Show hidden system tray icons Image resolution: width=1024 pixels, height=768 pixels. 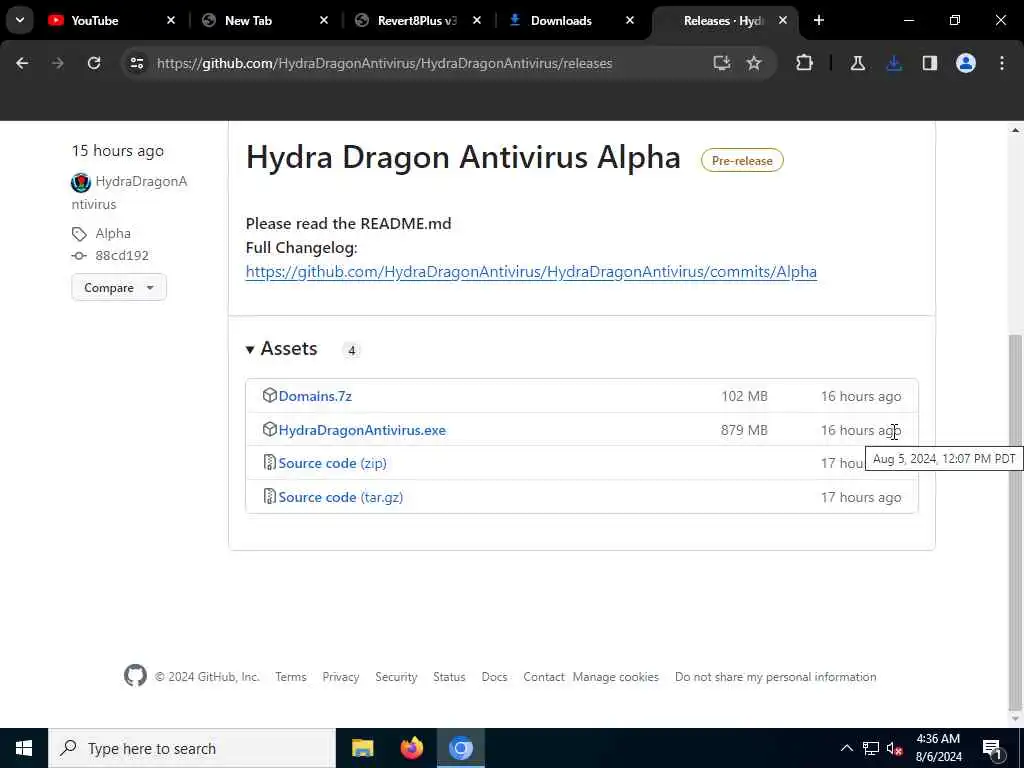847,748
